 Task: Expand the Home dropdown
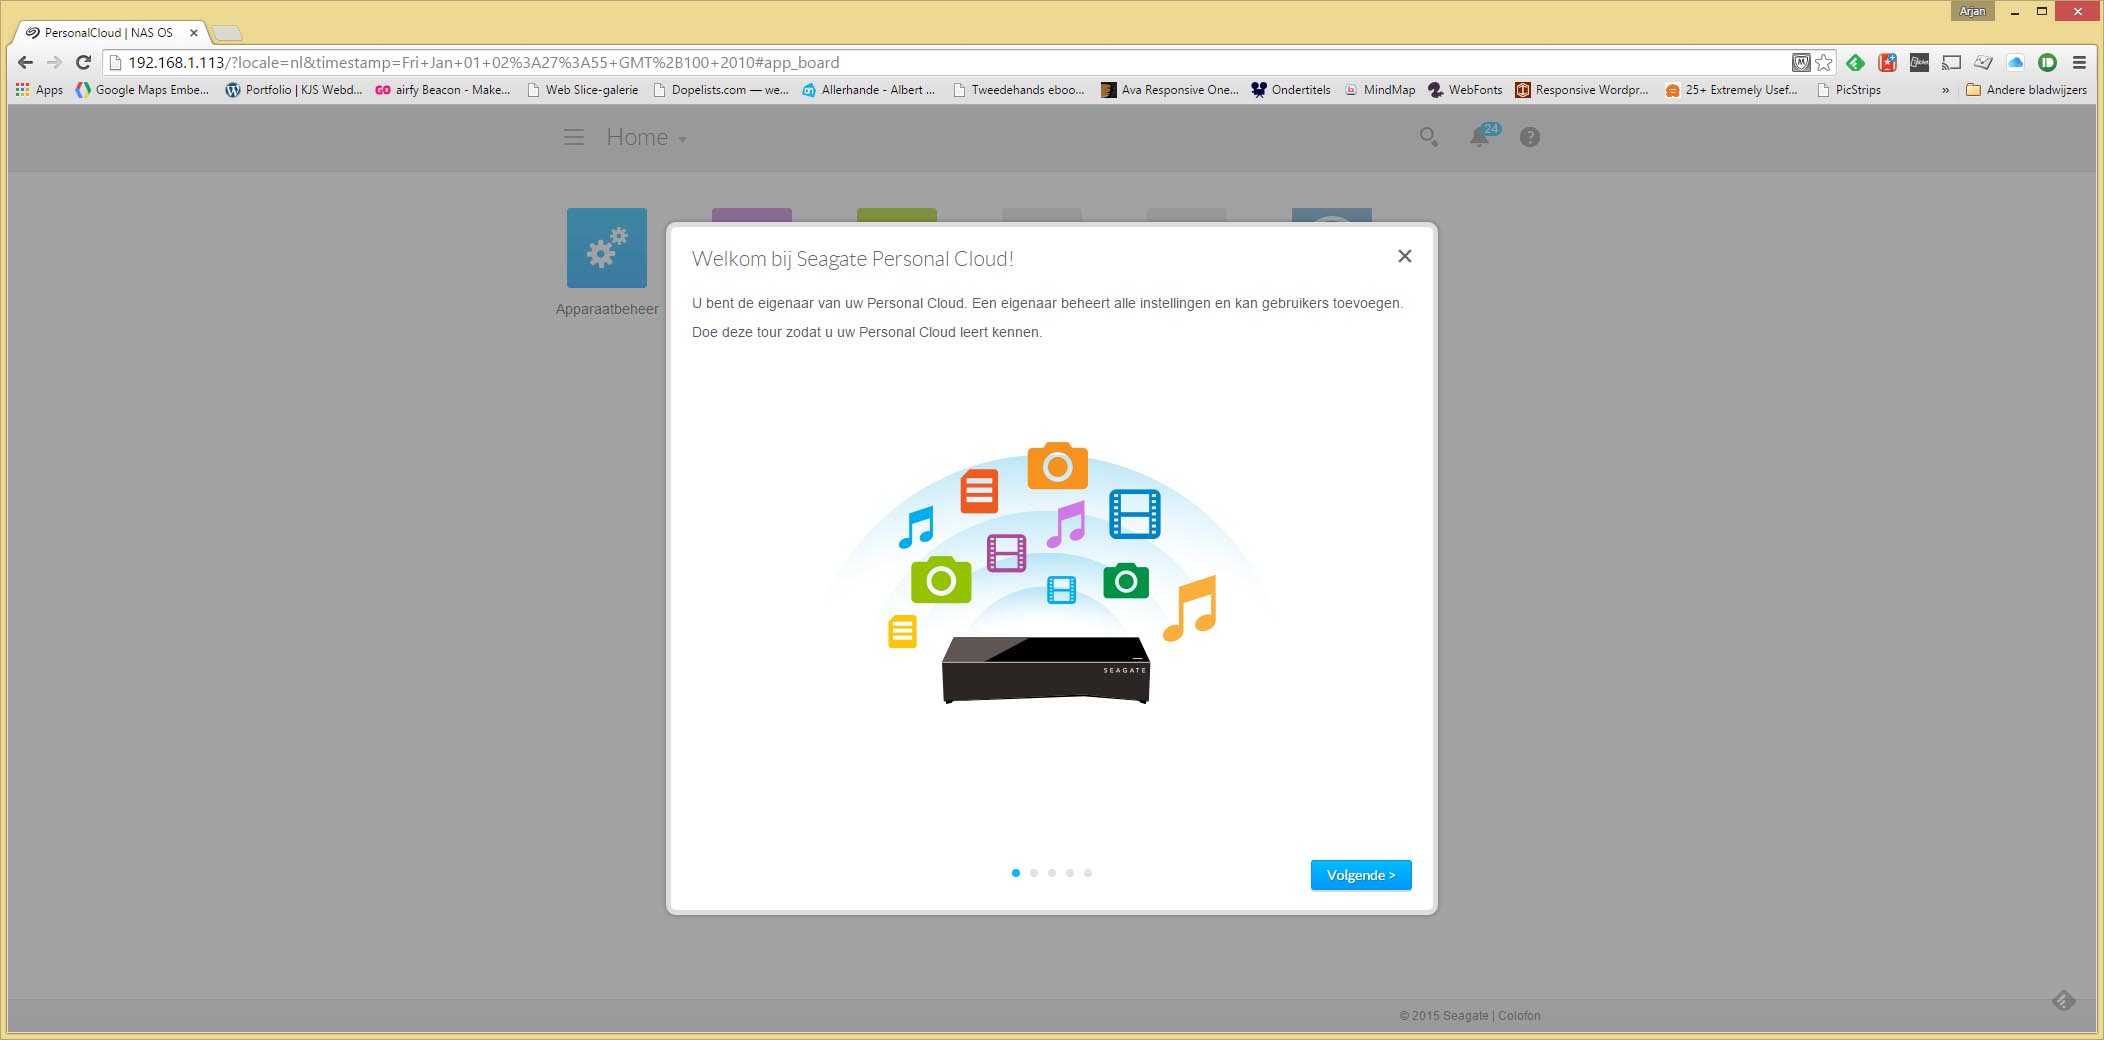tap(646, 137)
